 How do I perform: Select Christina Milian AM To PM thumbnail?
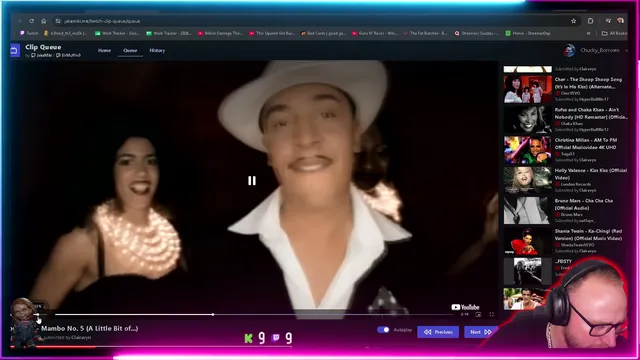(527, 150)
